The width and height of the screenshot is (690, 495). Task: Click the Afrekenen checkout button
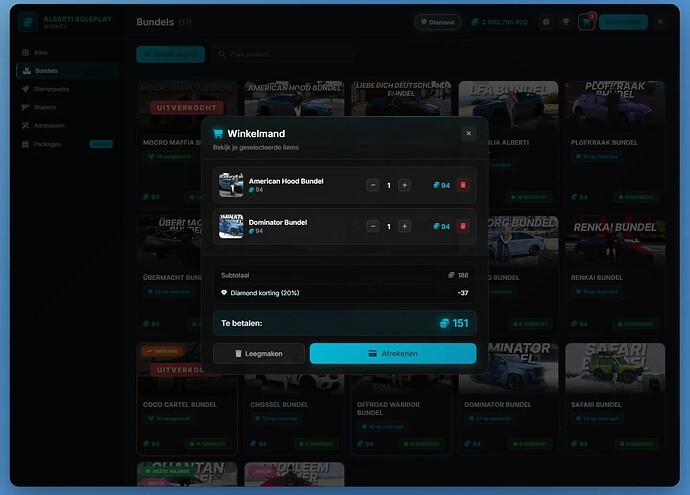[393, 353]
